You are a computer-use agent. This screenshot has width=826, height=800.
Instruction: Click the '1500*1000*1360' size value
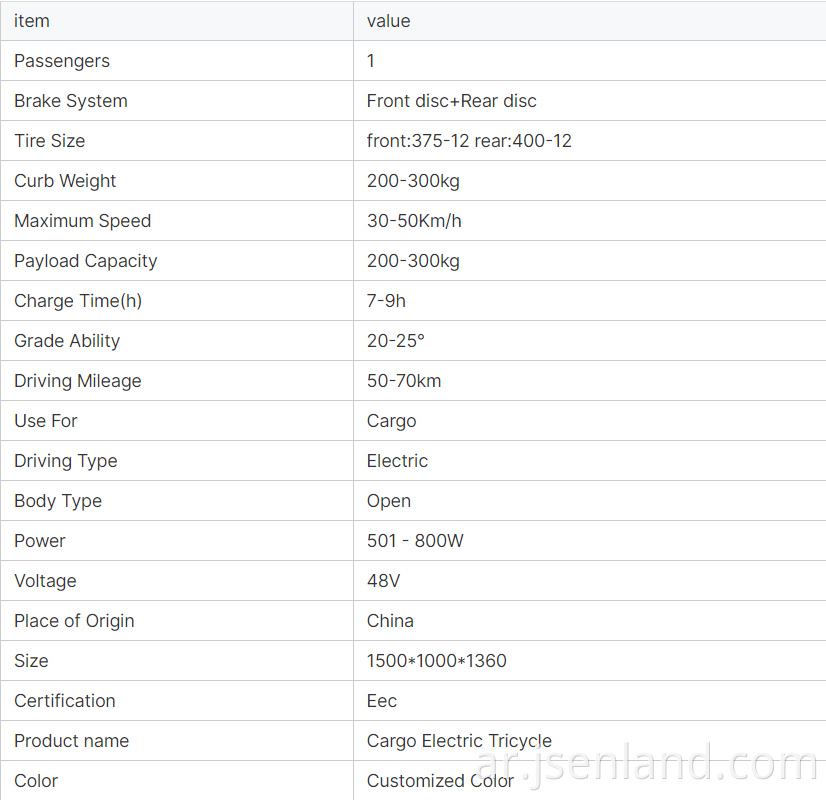pyautogui.click(x=437, y=661)
